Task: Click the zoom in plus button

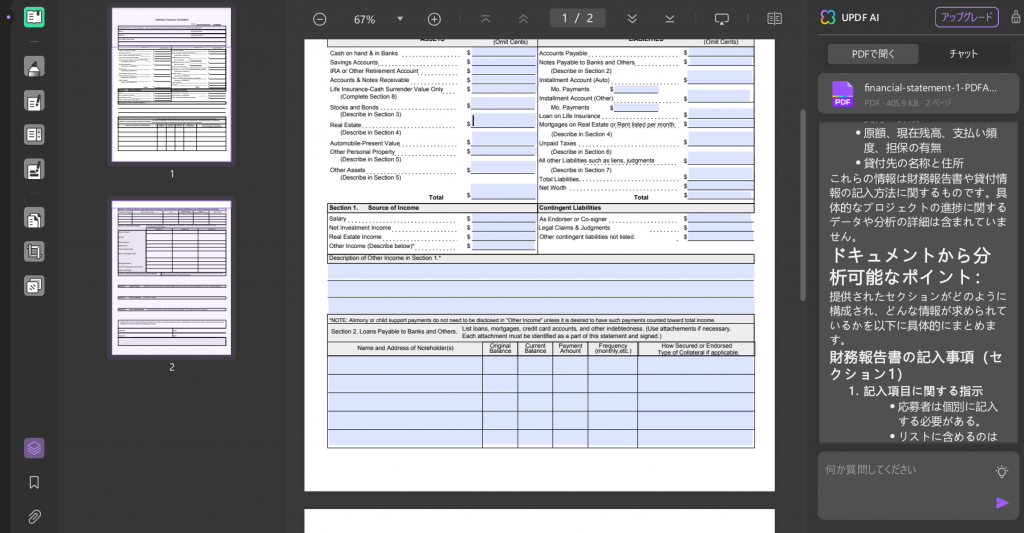Action: [434, 19]
